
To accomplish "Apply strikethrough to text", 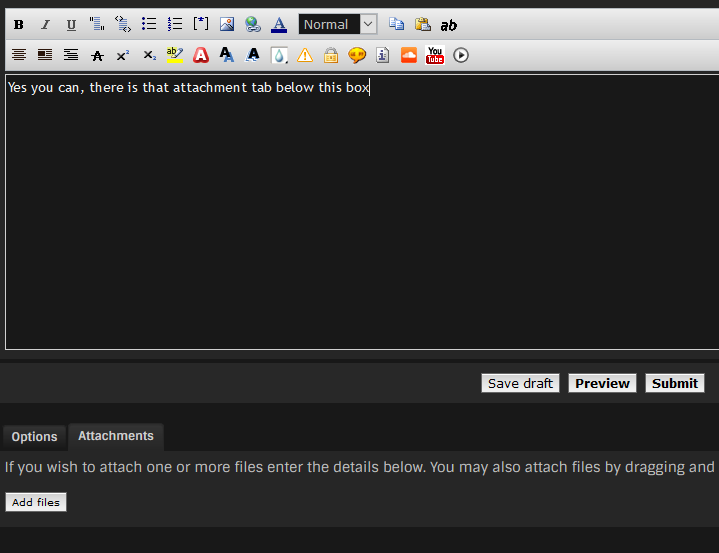I will click(x=97, y=55).
